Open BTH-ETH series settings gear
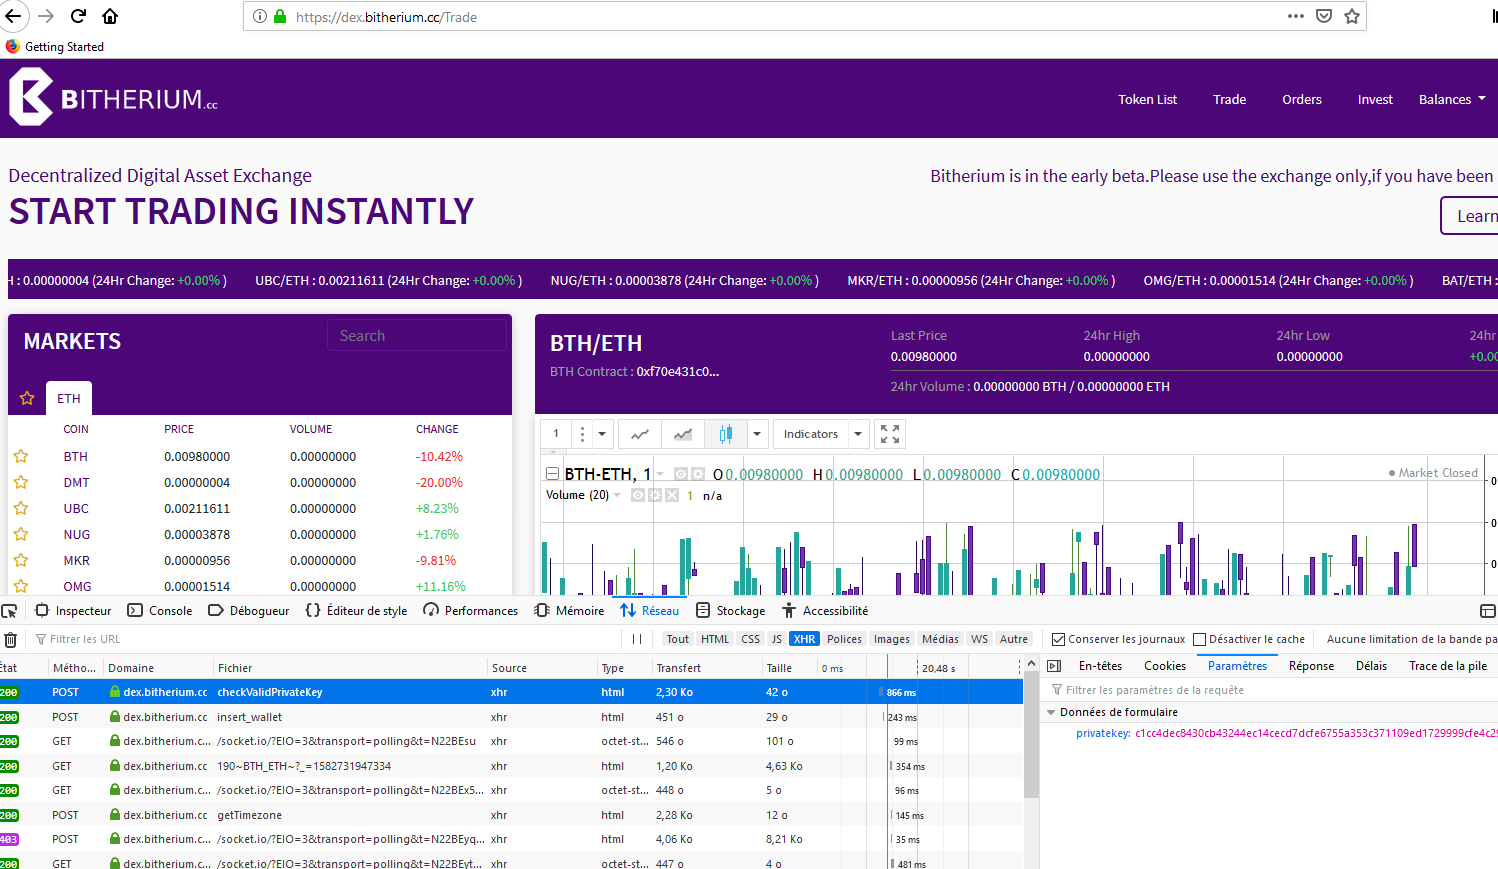1498x869 pixels. click(697, 474)
